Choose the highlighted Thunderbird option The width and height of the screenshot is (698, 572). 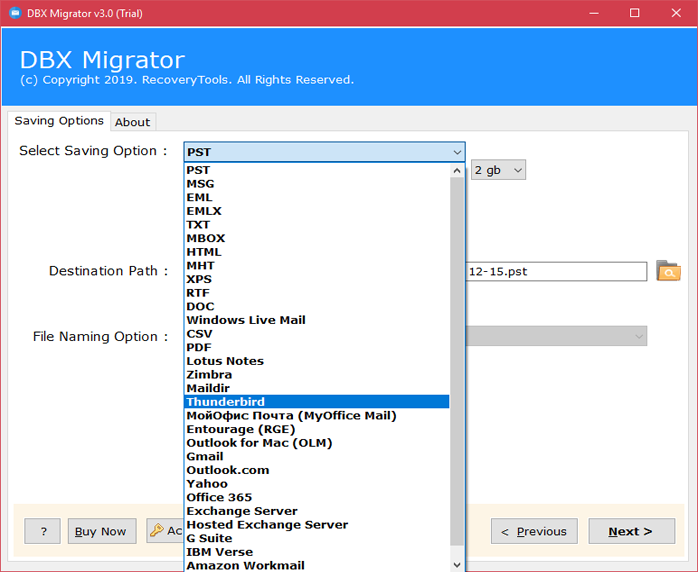point(317,402)
